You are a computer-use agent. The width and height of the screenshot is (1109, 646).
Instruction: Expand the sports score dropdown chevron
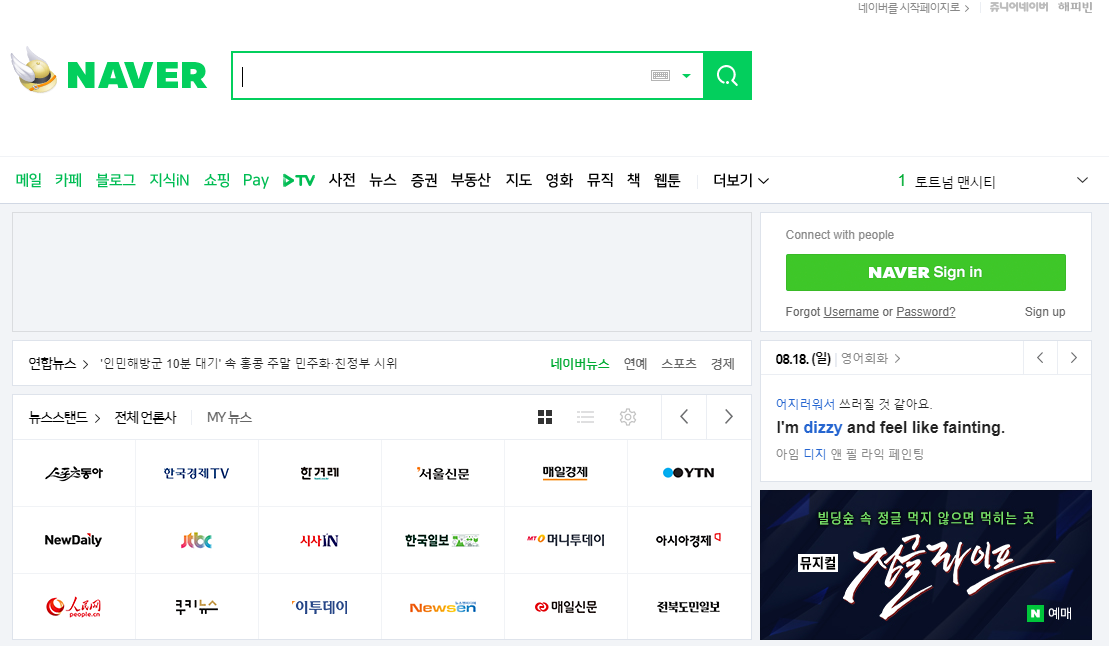1082,180
